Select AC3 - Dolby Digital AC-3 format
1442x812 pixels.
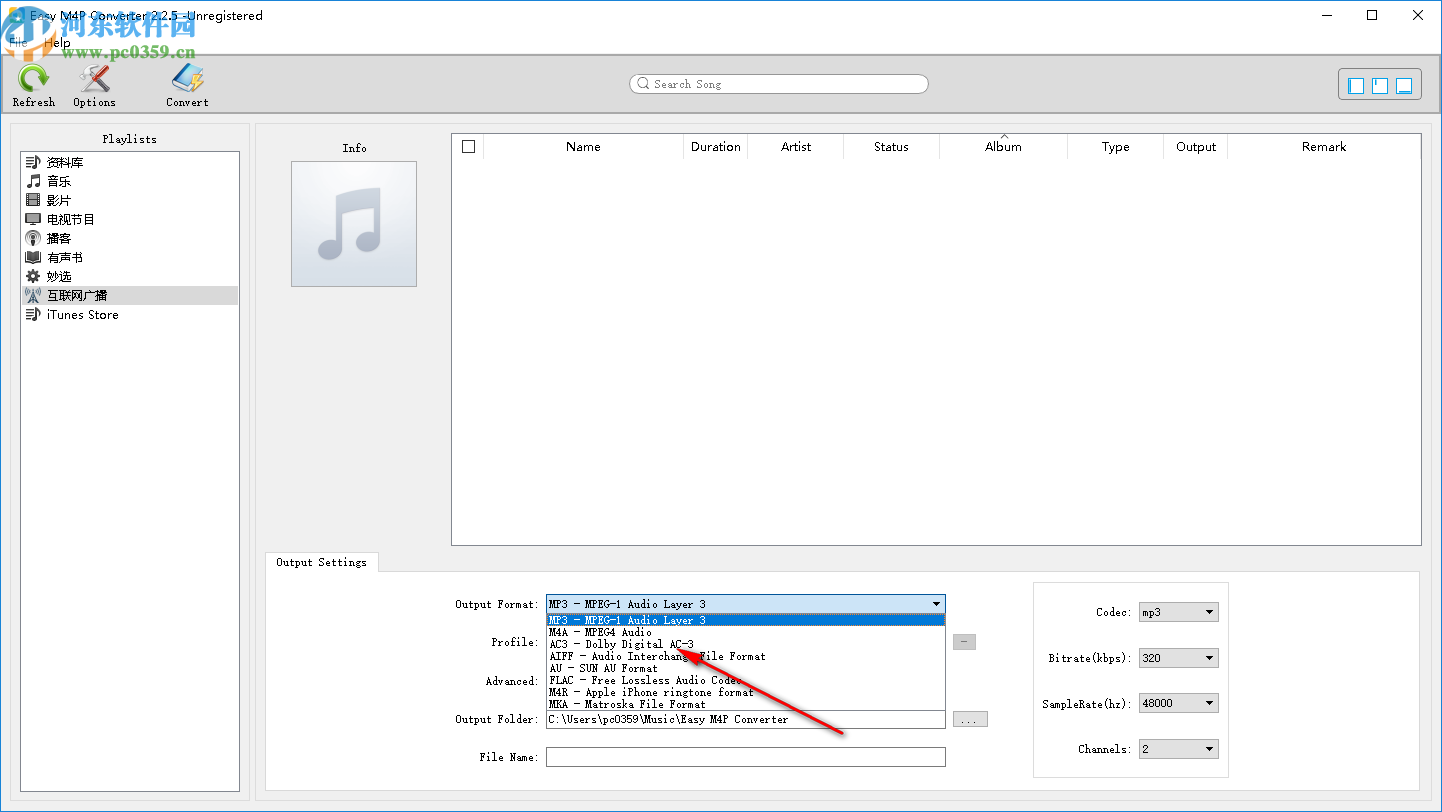622,644
